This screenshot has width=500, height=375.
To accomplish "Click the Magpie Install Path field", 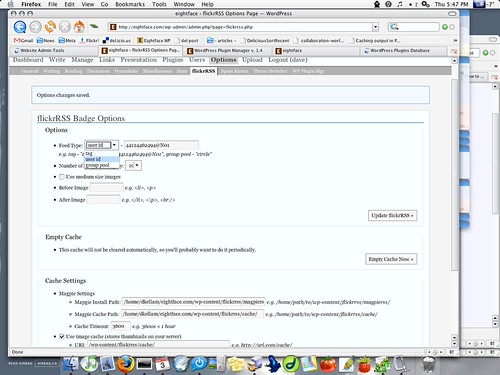I will (193, 302).
